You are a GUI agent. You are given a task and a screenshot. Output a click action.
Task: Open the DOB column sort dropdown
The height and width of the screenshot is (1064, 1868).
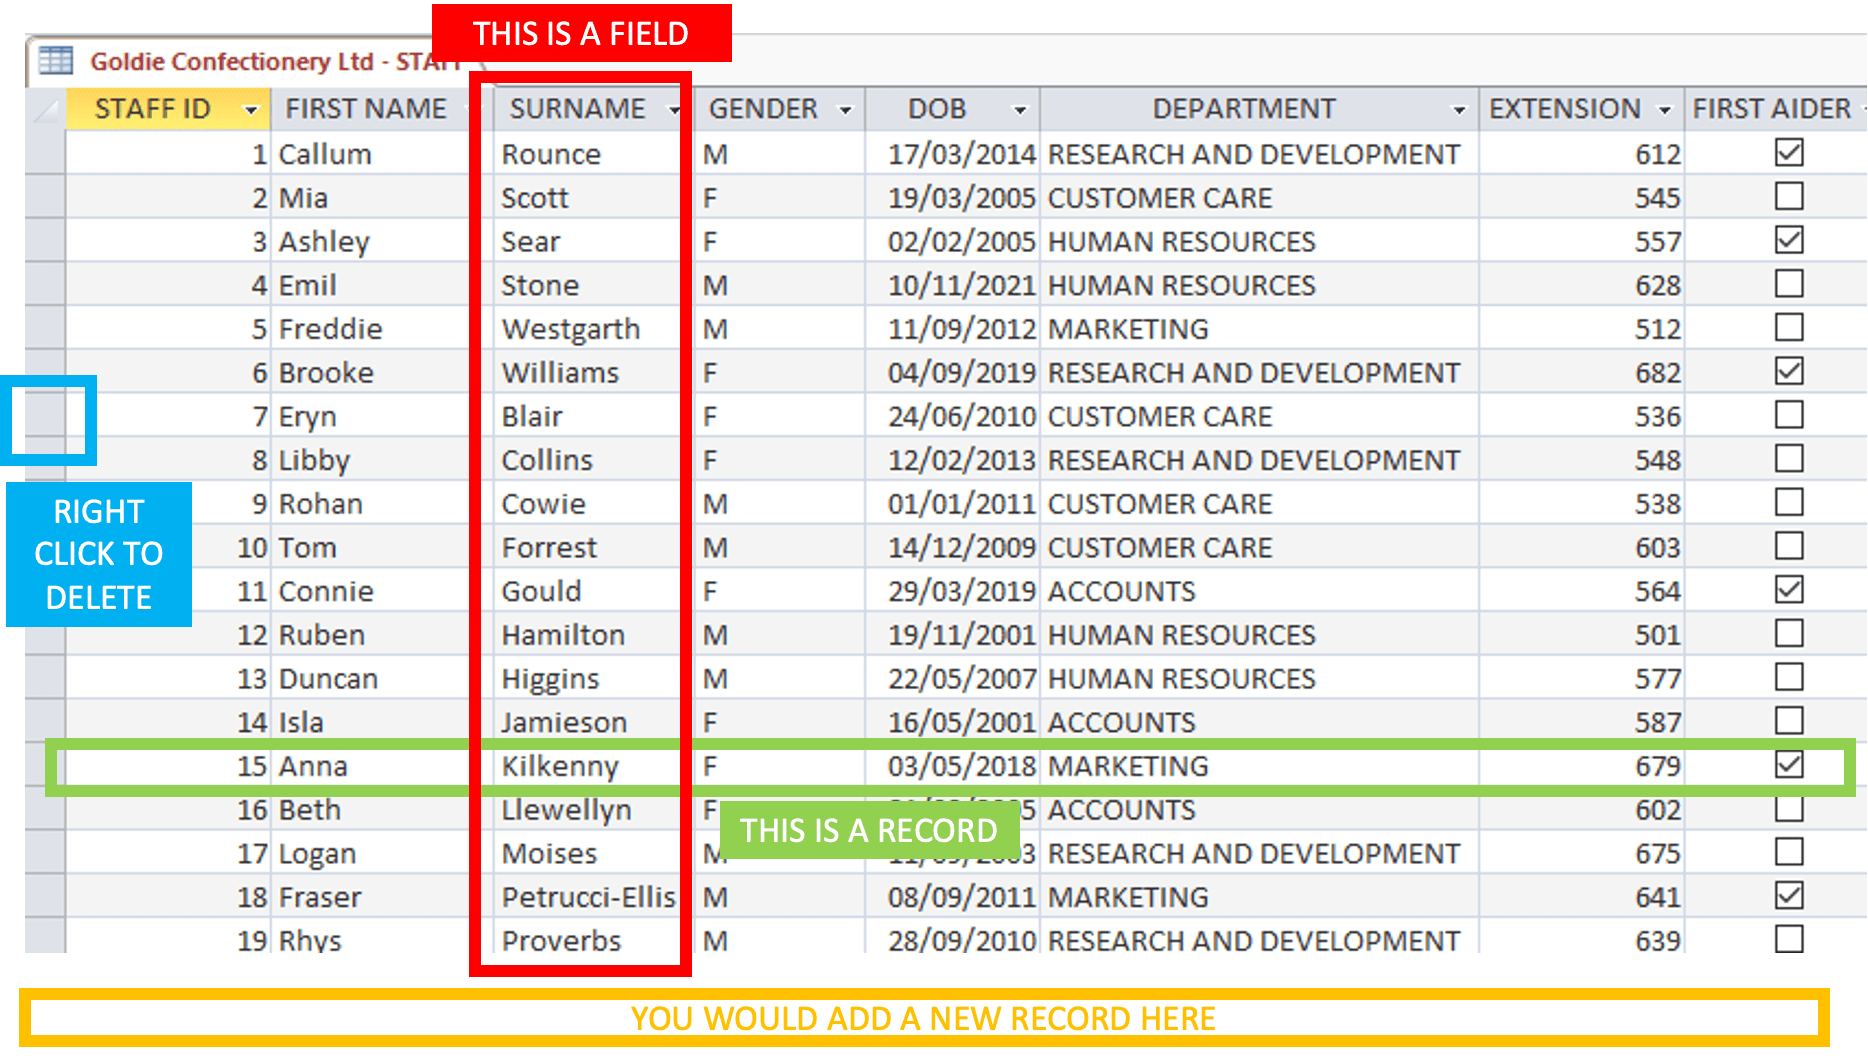1020,110
